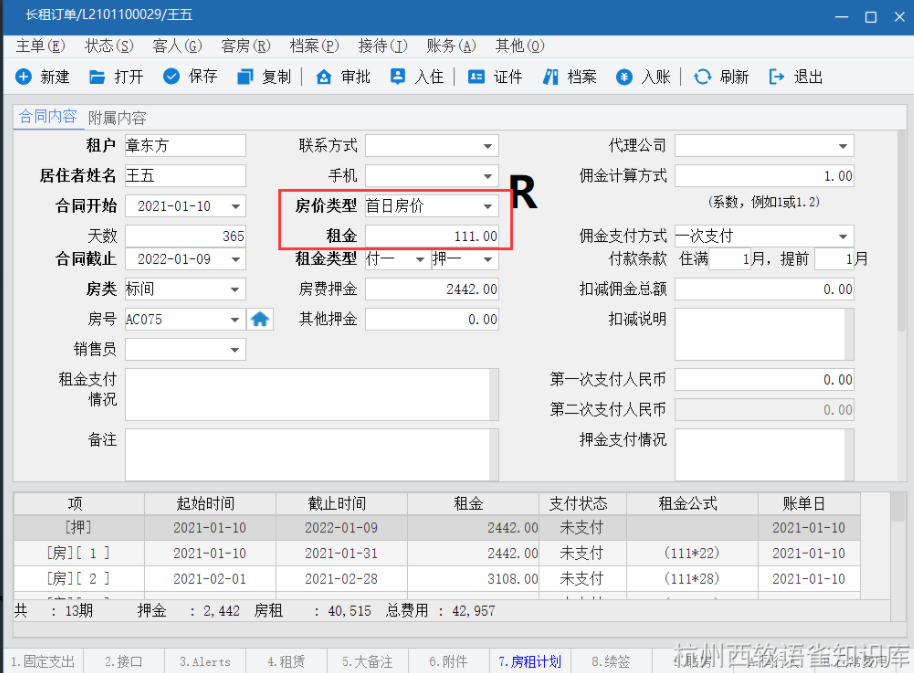
Task: Open the 合同开始 date dropdown
Action: (236, 207)
